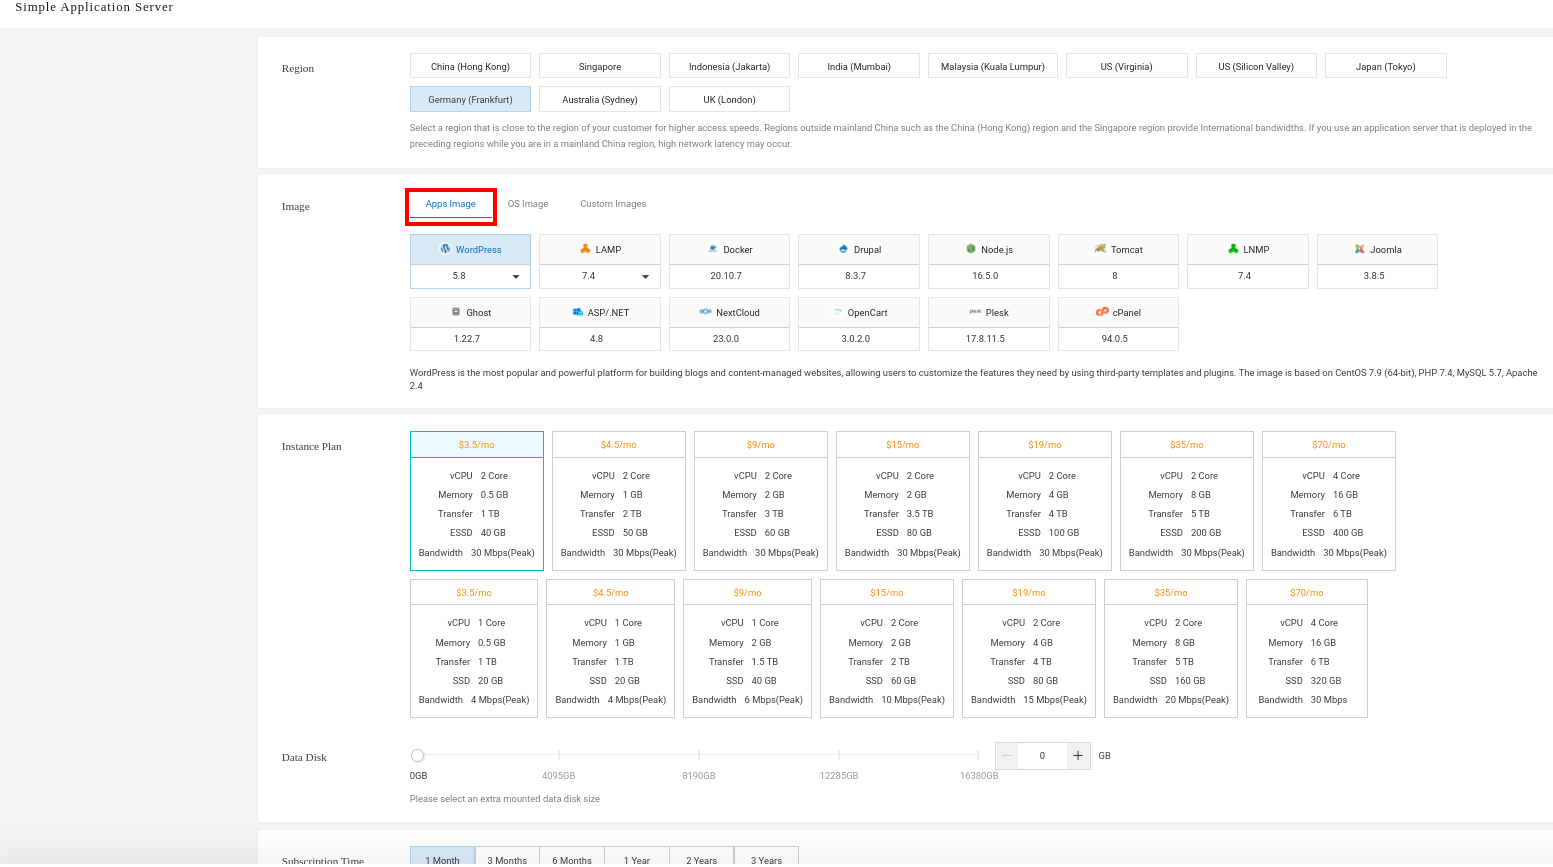Choose the $9/mo 40 GB SSD plan

tap(747, 648)
